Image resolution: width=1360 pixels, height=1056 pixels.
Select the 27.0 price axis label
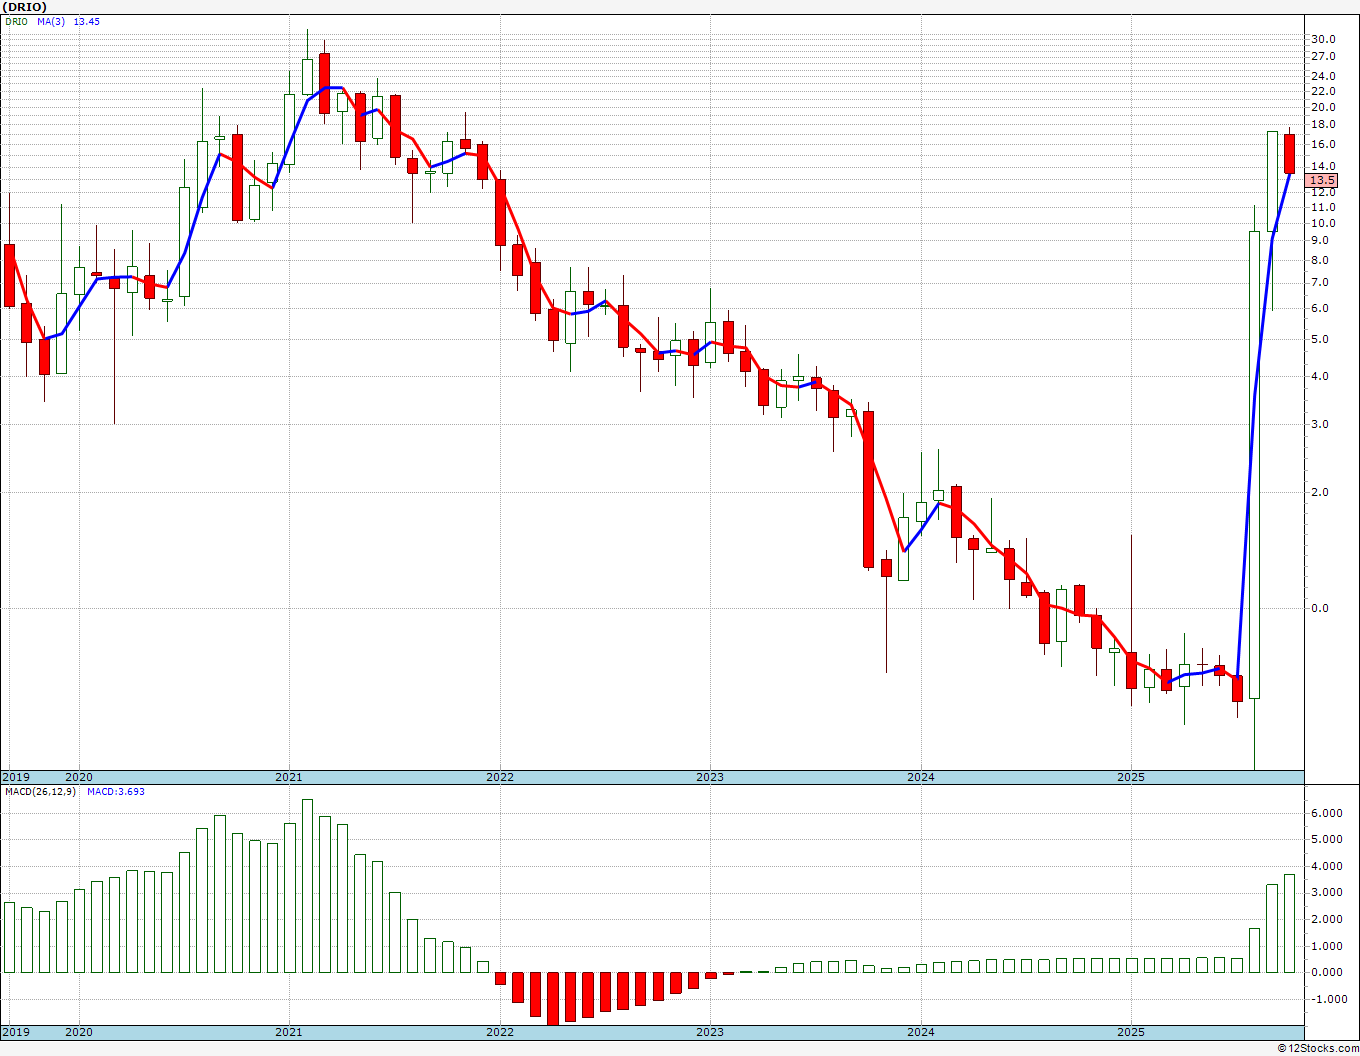click(x=1323, y=56)
